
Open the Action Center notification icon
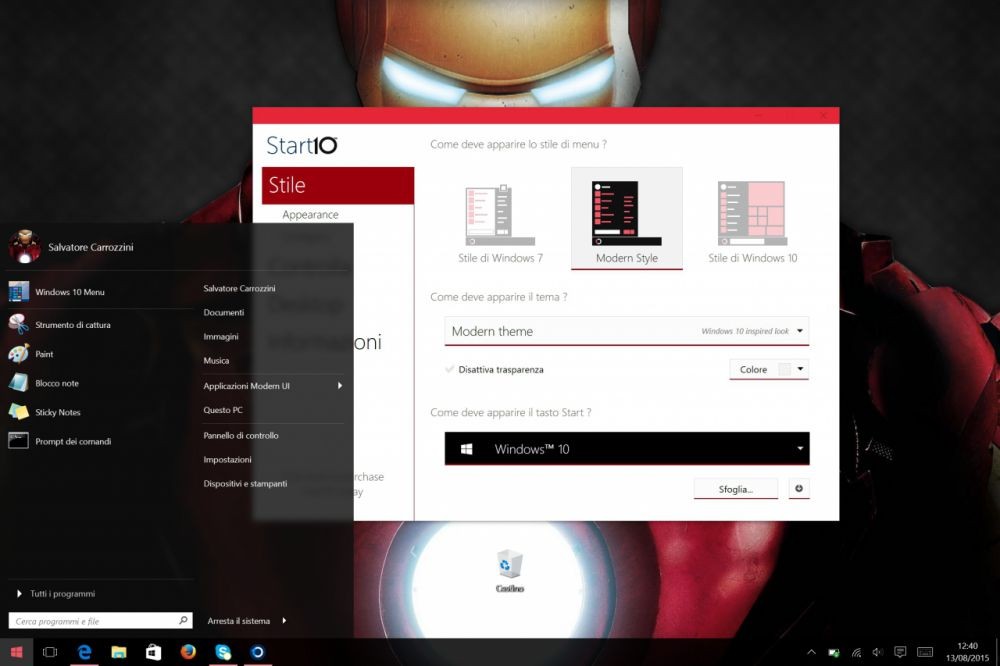[x=900, y=652]
